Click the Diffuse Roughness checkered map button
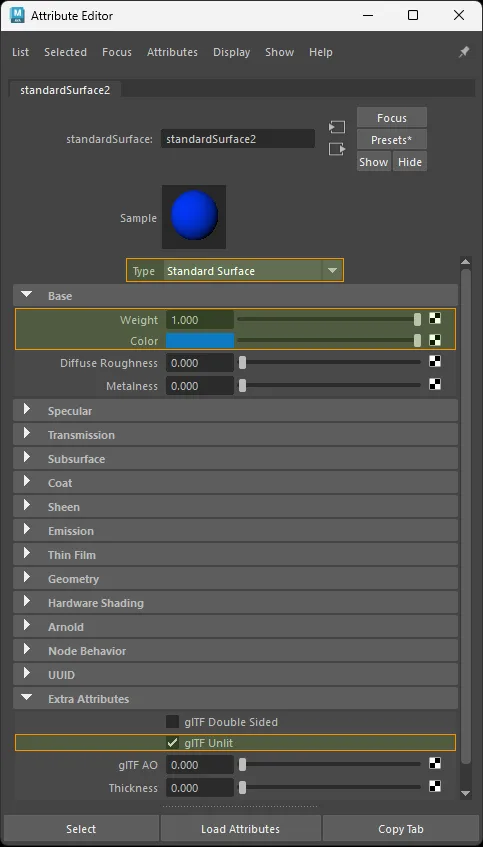Viewport: 483px width, 847px height. coord(434,361)
